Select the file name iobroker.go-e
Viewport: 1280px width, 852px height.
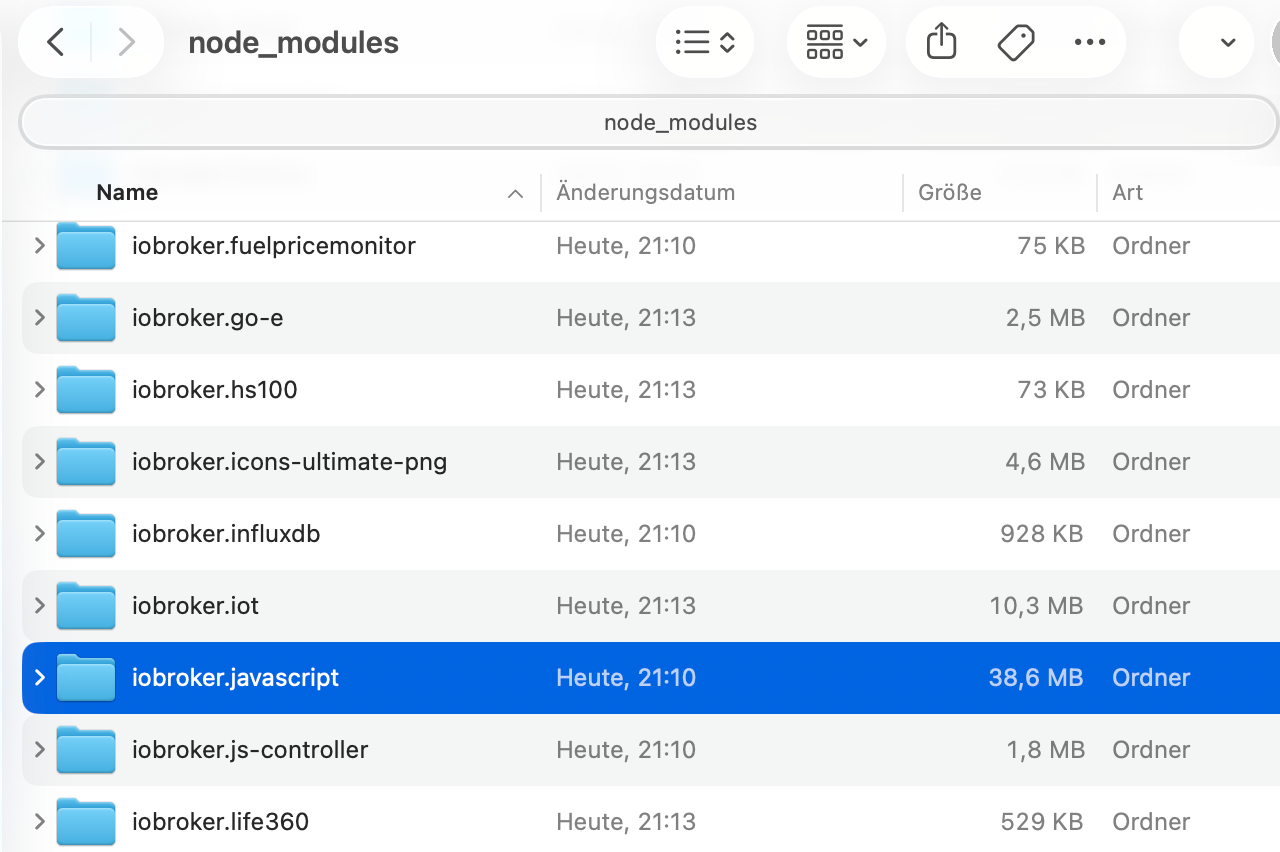click(207, 317)
